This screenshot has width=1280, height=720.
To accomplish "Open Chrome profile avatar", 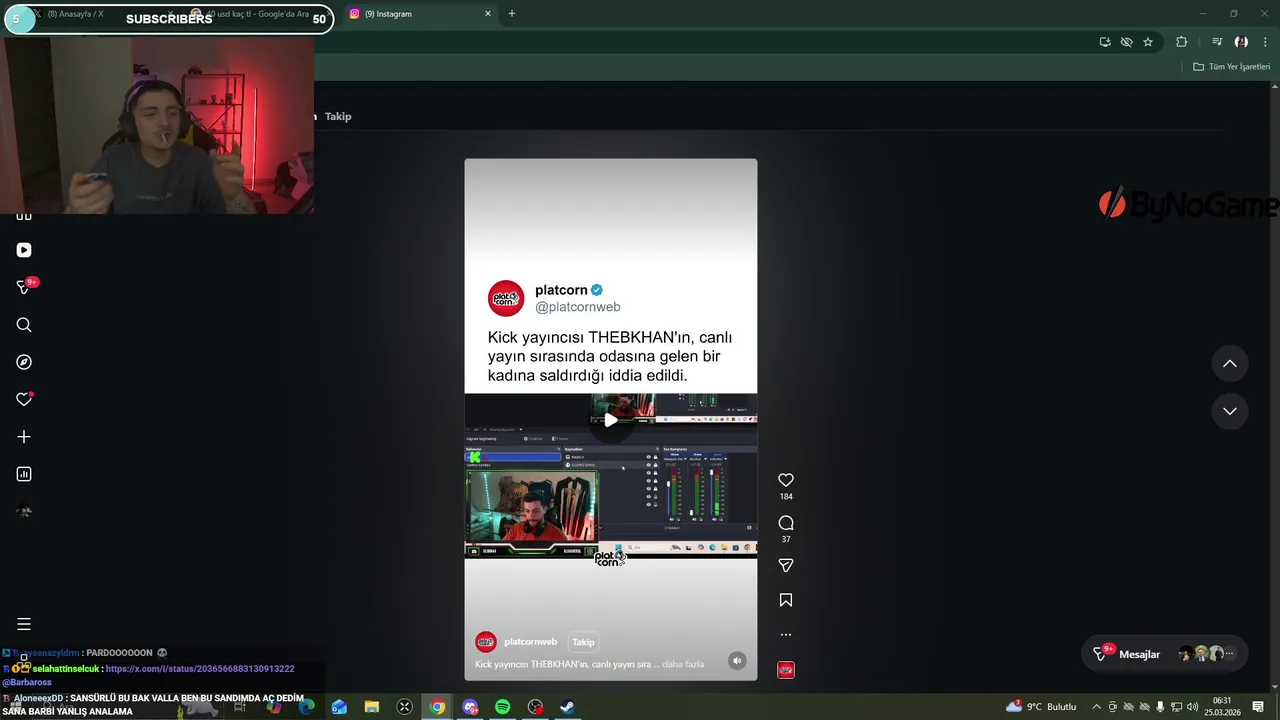I will click(x=1241, y=42).
